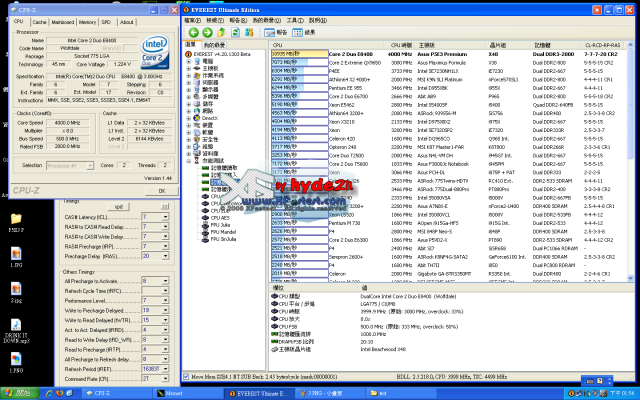The image size is (640, 400).
Task: Open RAS# to CAS# Read Delay dropdown
Action: [165, 227]
